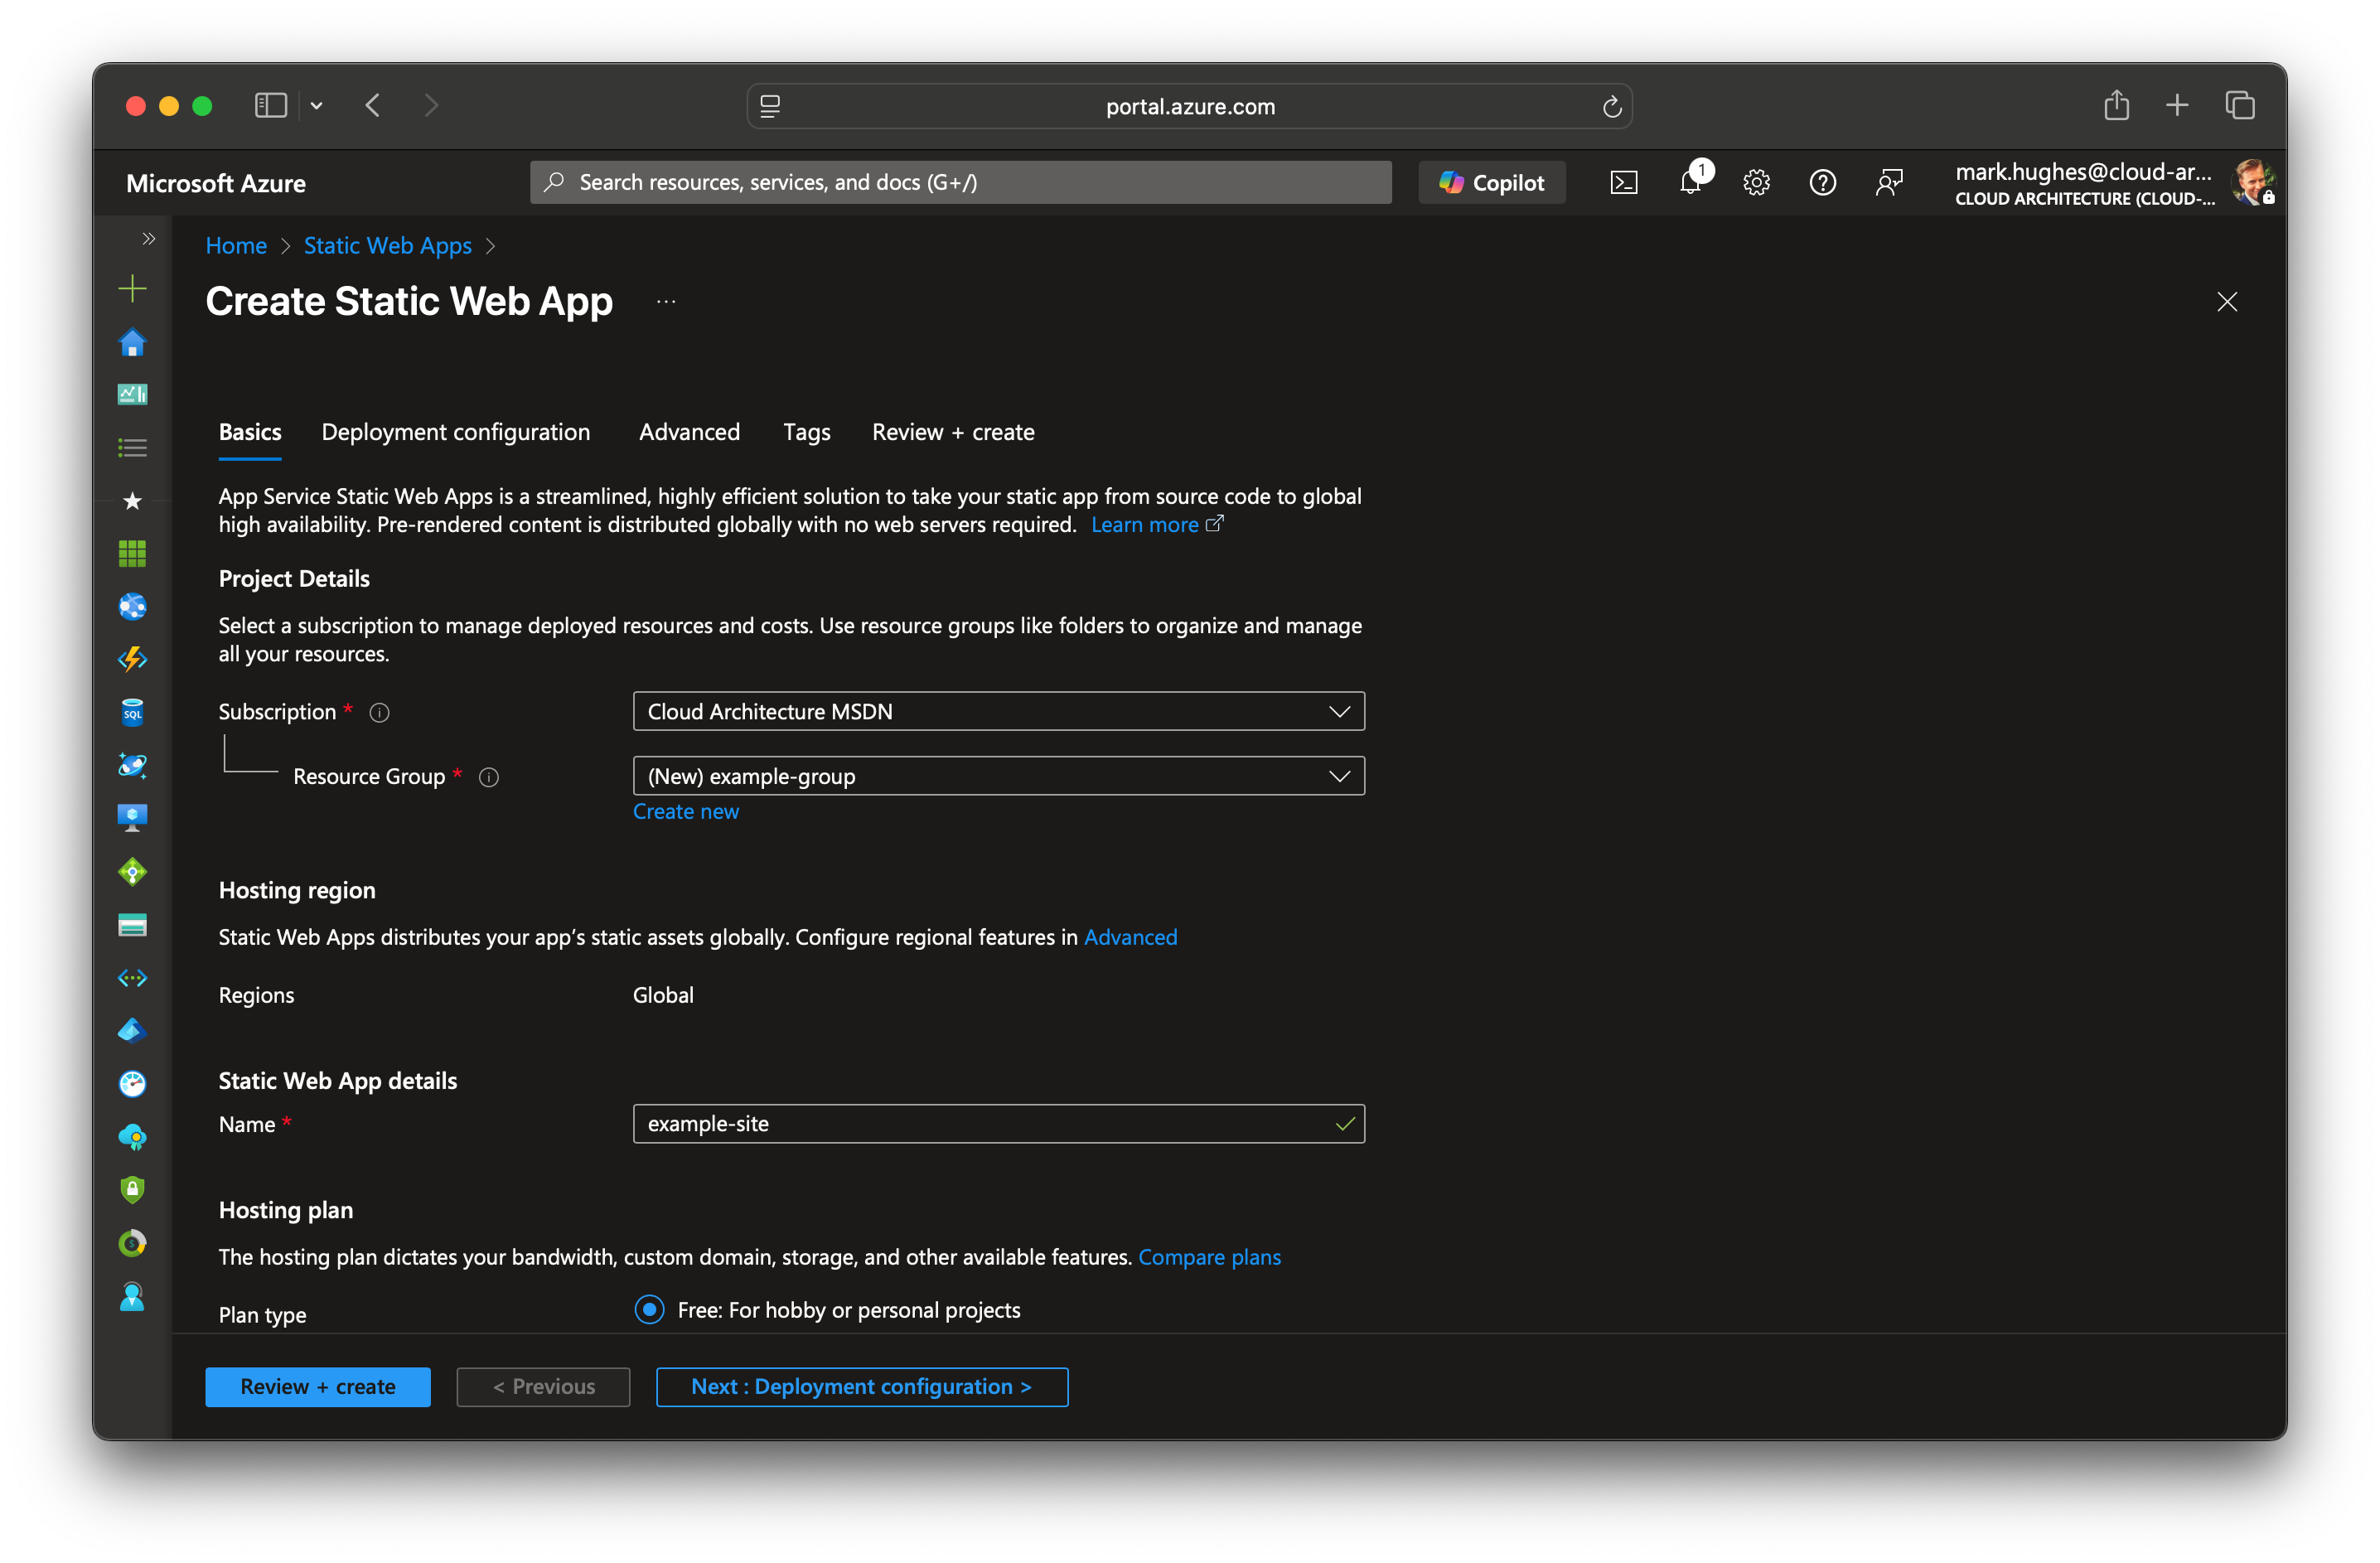Viewport: 2380px width, 1563px height.
Task: Switch to the Basics tab
Action: (250, 432)
